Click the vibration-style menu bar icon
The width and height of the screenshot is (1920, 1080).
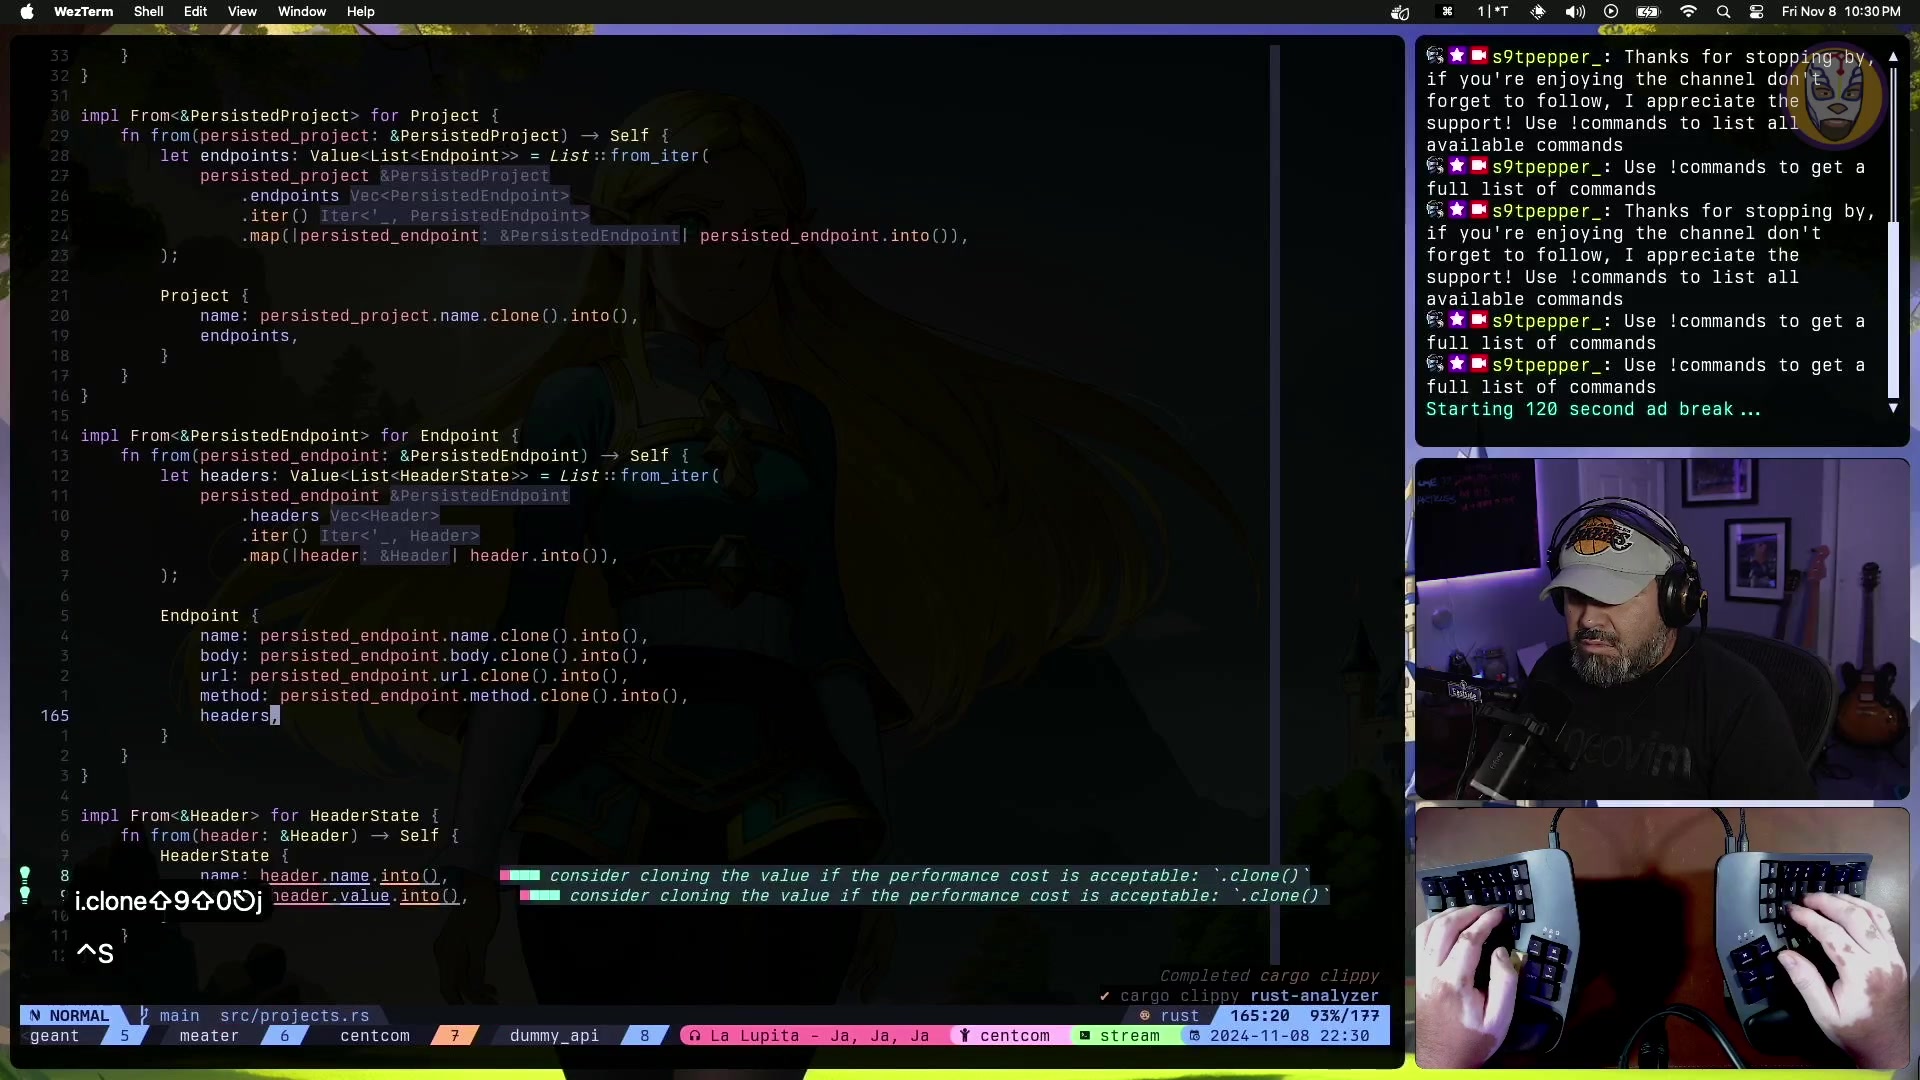1538,12
